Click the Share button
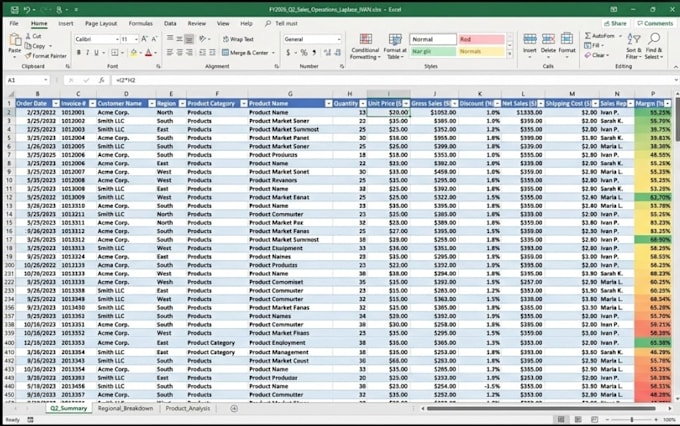Viewport: 680px width, 426px height. 615,23
